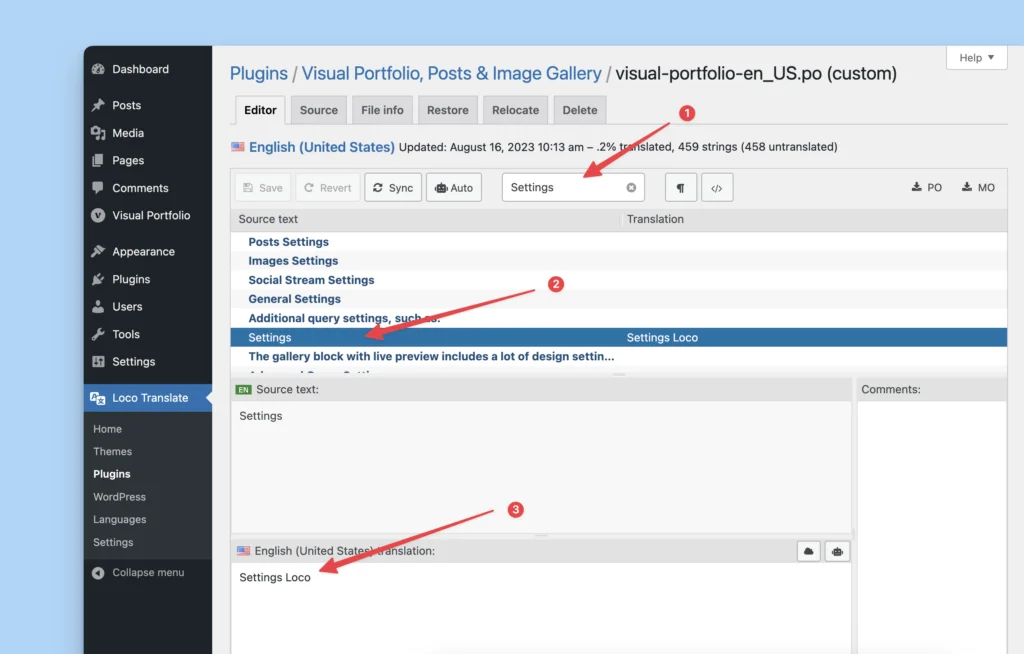Viewport: 1024px width, 654px height.
Task: Switch to the Source tab
Action: coord(319,110)
